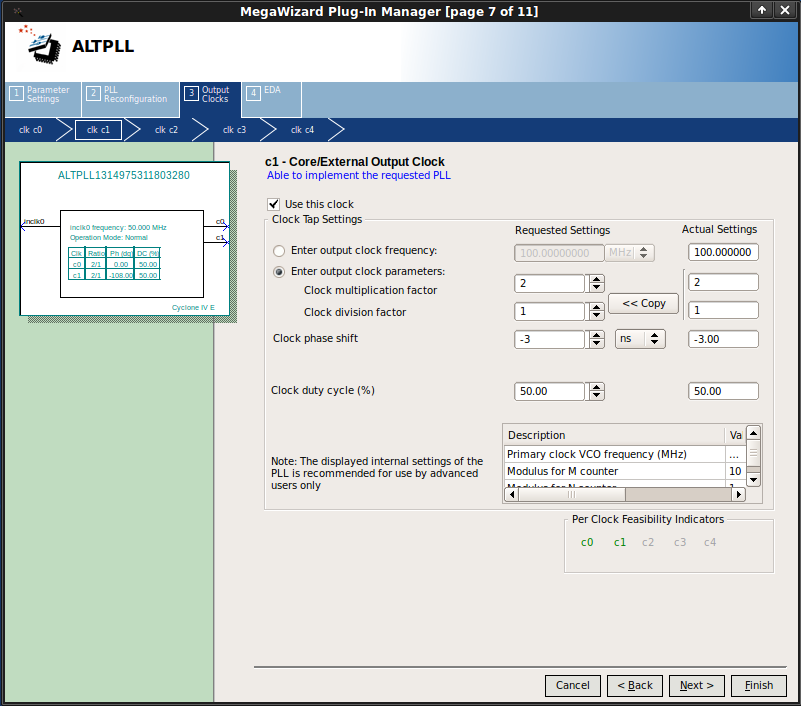The image size is (801, 706).
Task: Click the ALTPLL chip logo icon
Action: pos(41,45)
